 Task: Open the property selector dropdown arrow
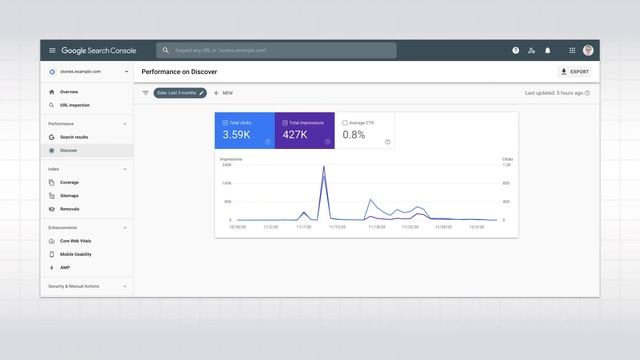(127, 72)
